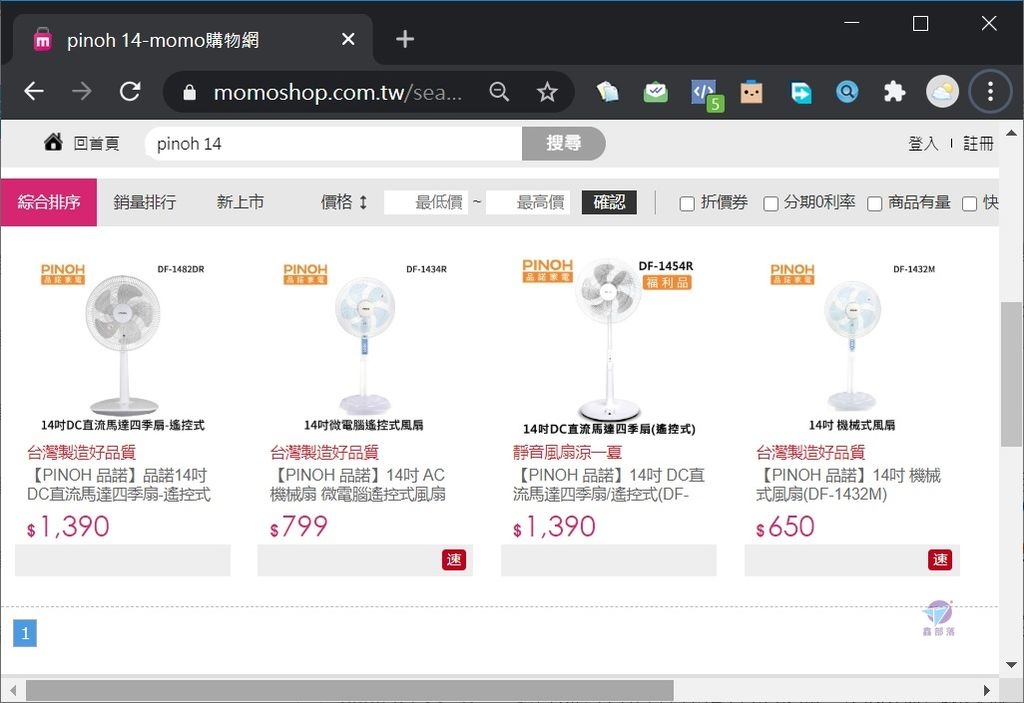Click the browser forward arrow
1024x703 pixels.
coord(82,91)
